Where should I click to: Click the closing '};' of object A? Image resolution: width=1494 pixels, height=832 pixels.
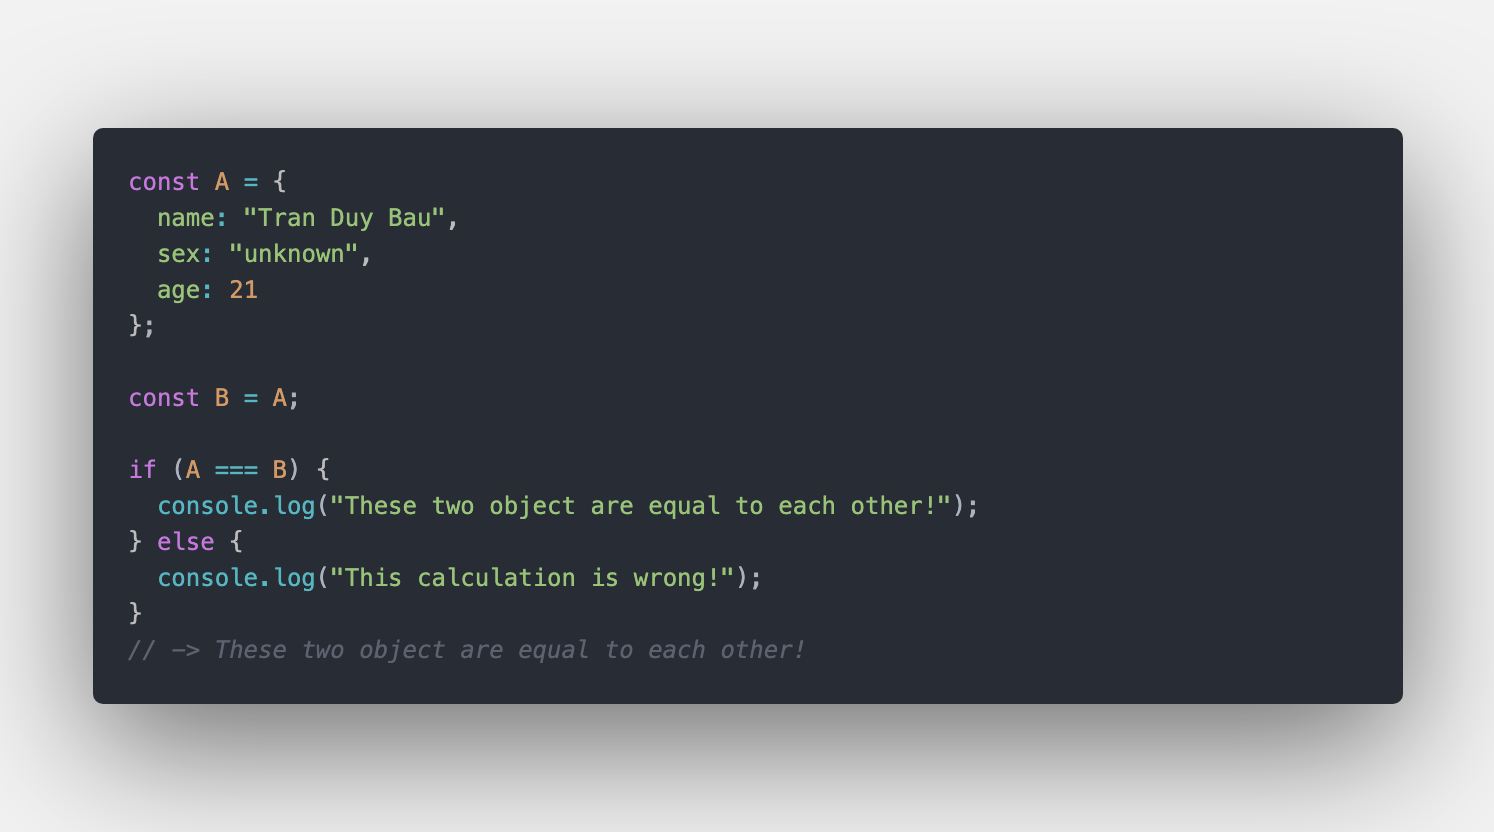(142, 326)
